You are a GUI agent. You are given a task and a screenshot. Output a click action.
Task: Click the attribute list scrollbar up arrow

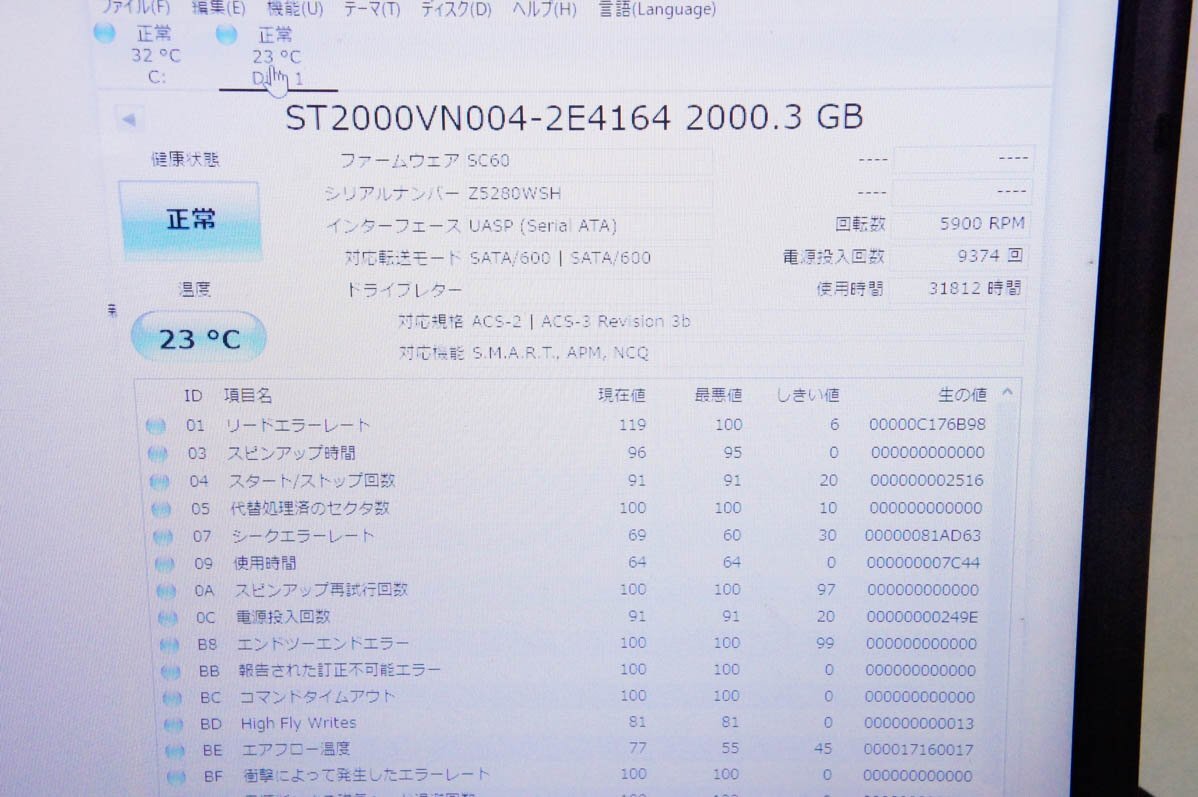tap(1008, 392)
